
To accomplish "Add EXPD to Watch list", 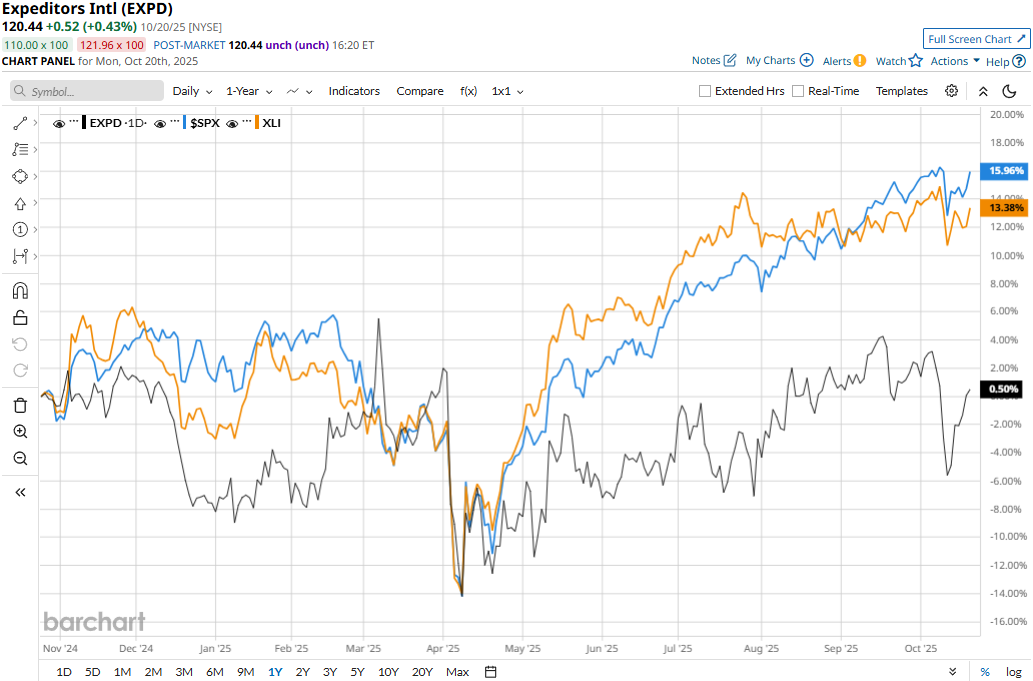I will 899,61.
